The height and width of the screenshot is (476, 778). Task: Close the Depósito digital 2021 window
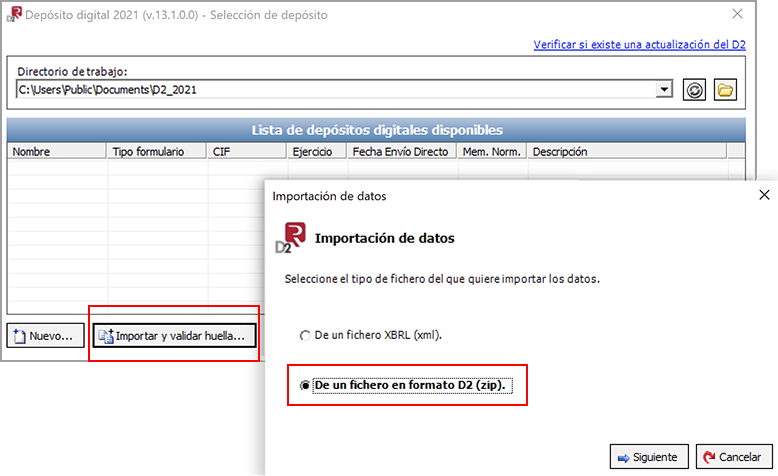pos(737,14)
